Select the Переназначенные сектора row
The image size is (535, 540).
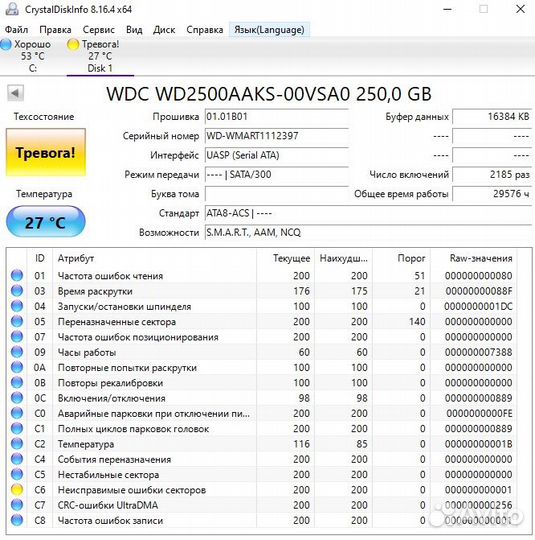pyautogui.click(x=262, y=322)
